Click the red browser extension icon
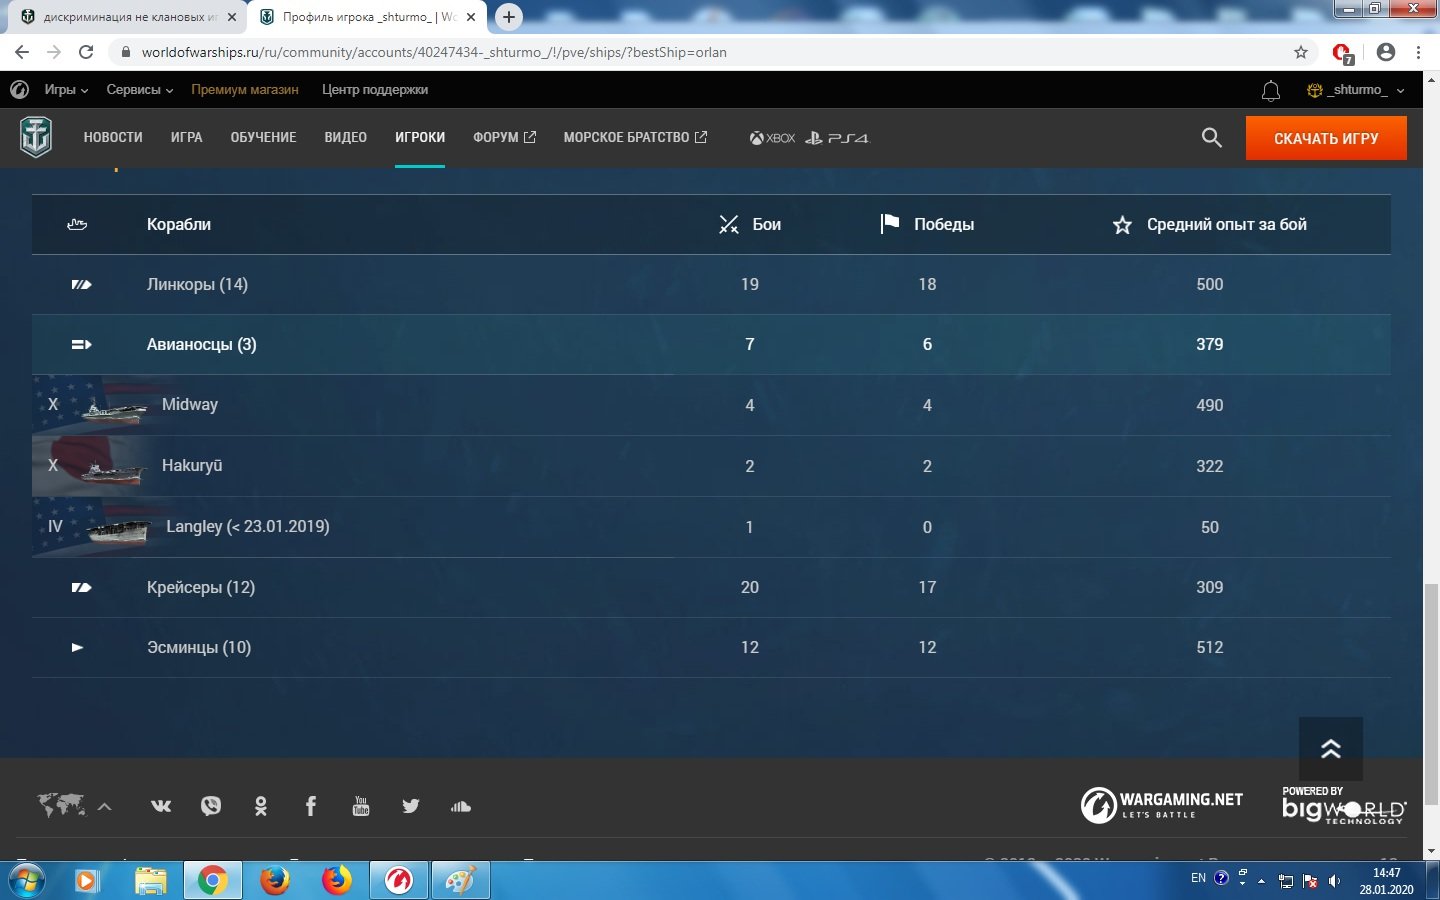Viewport: 1440px width, 900px height. tap(1343, 53)
